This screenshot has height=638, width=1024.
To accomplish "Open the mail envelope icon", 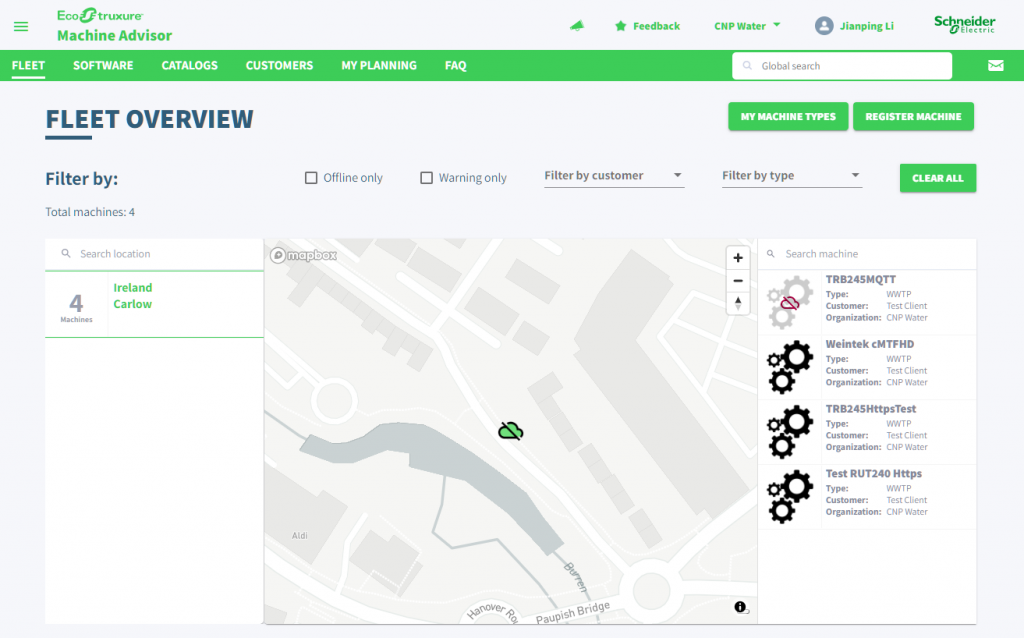I will pyautogui.click(x=995, y=65).
